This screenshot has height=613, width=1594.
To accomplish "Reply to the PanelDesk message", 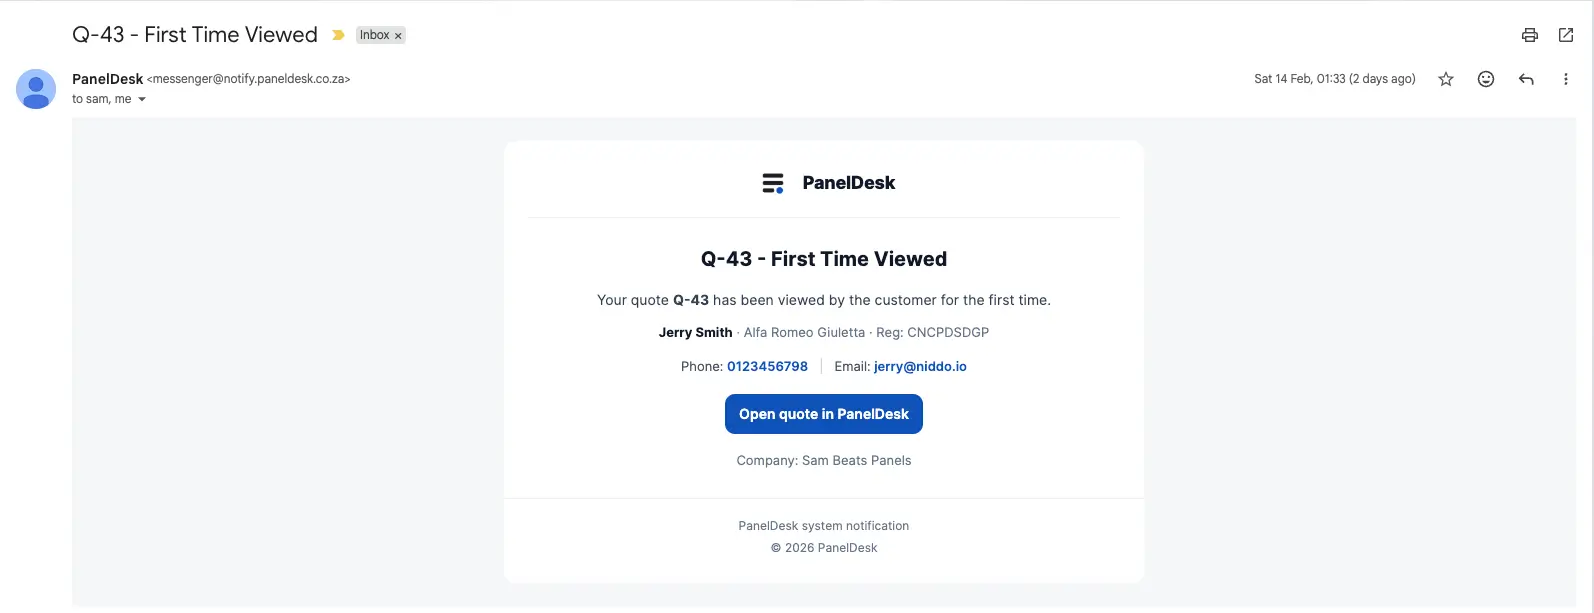I will click(x=1526, y=79).
